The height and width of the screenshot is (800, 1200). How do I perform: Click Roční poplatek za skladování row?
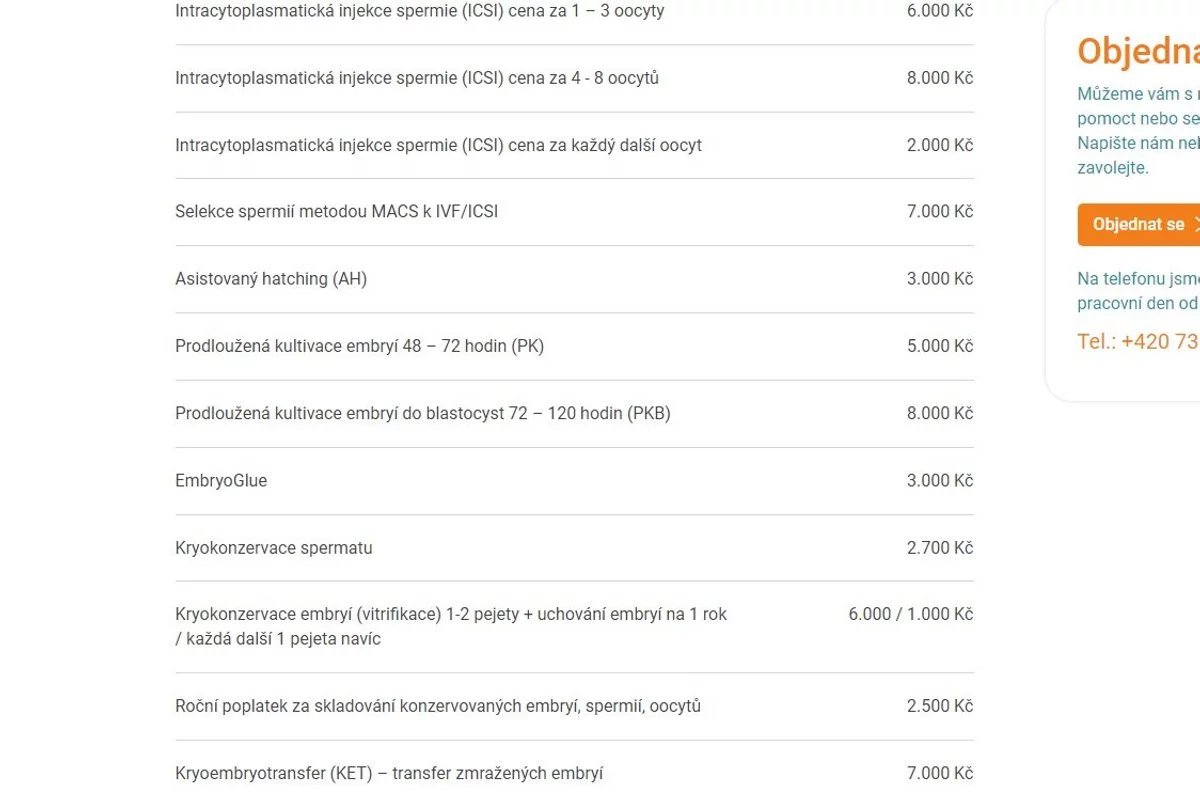574,706
